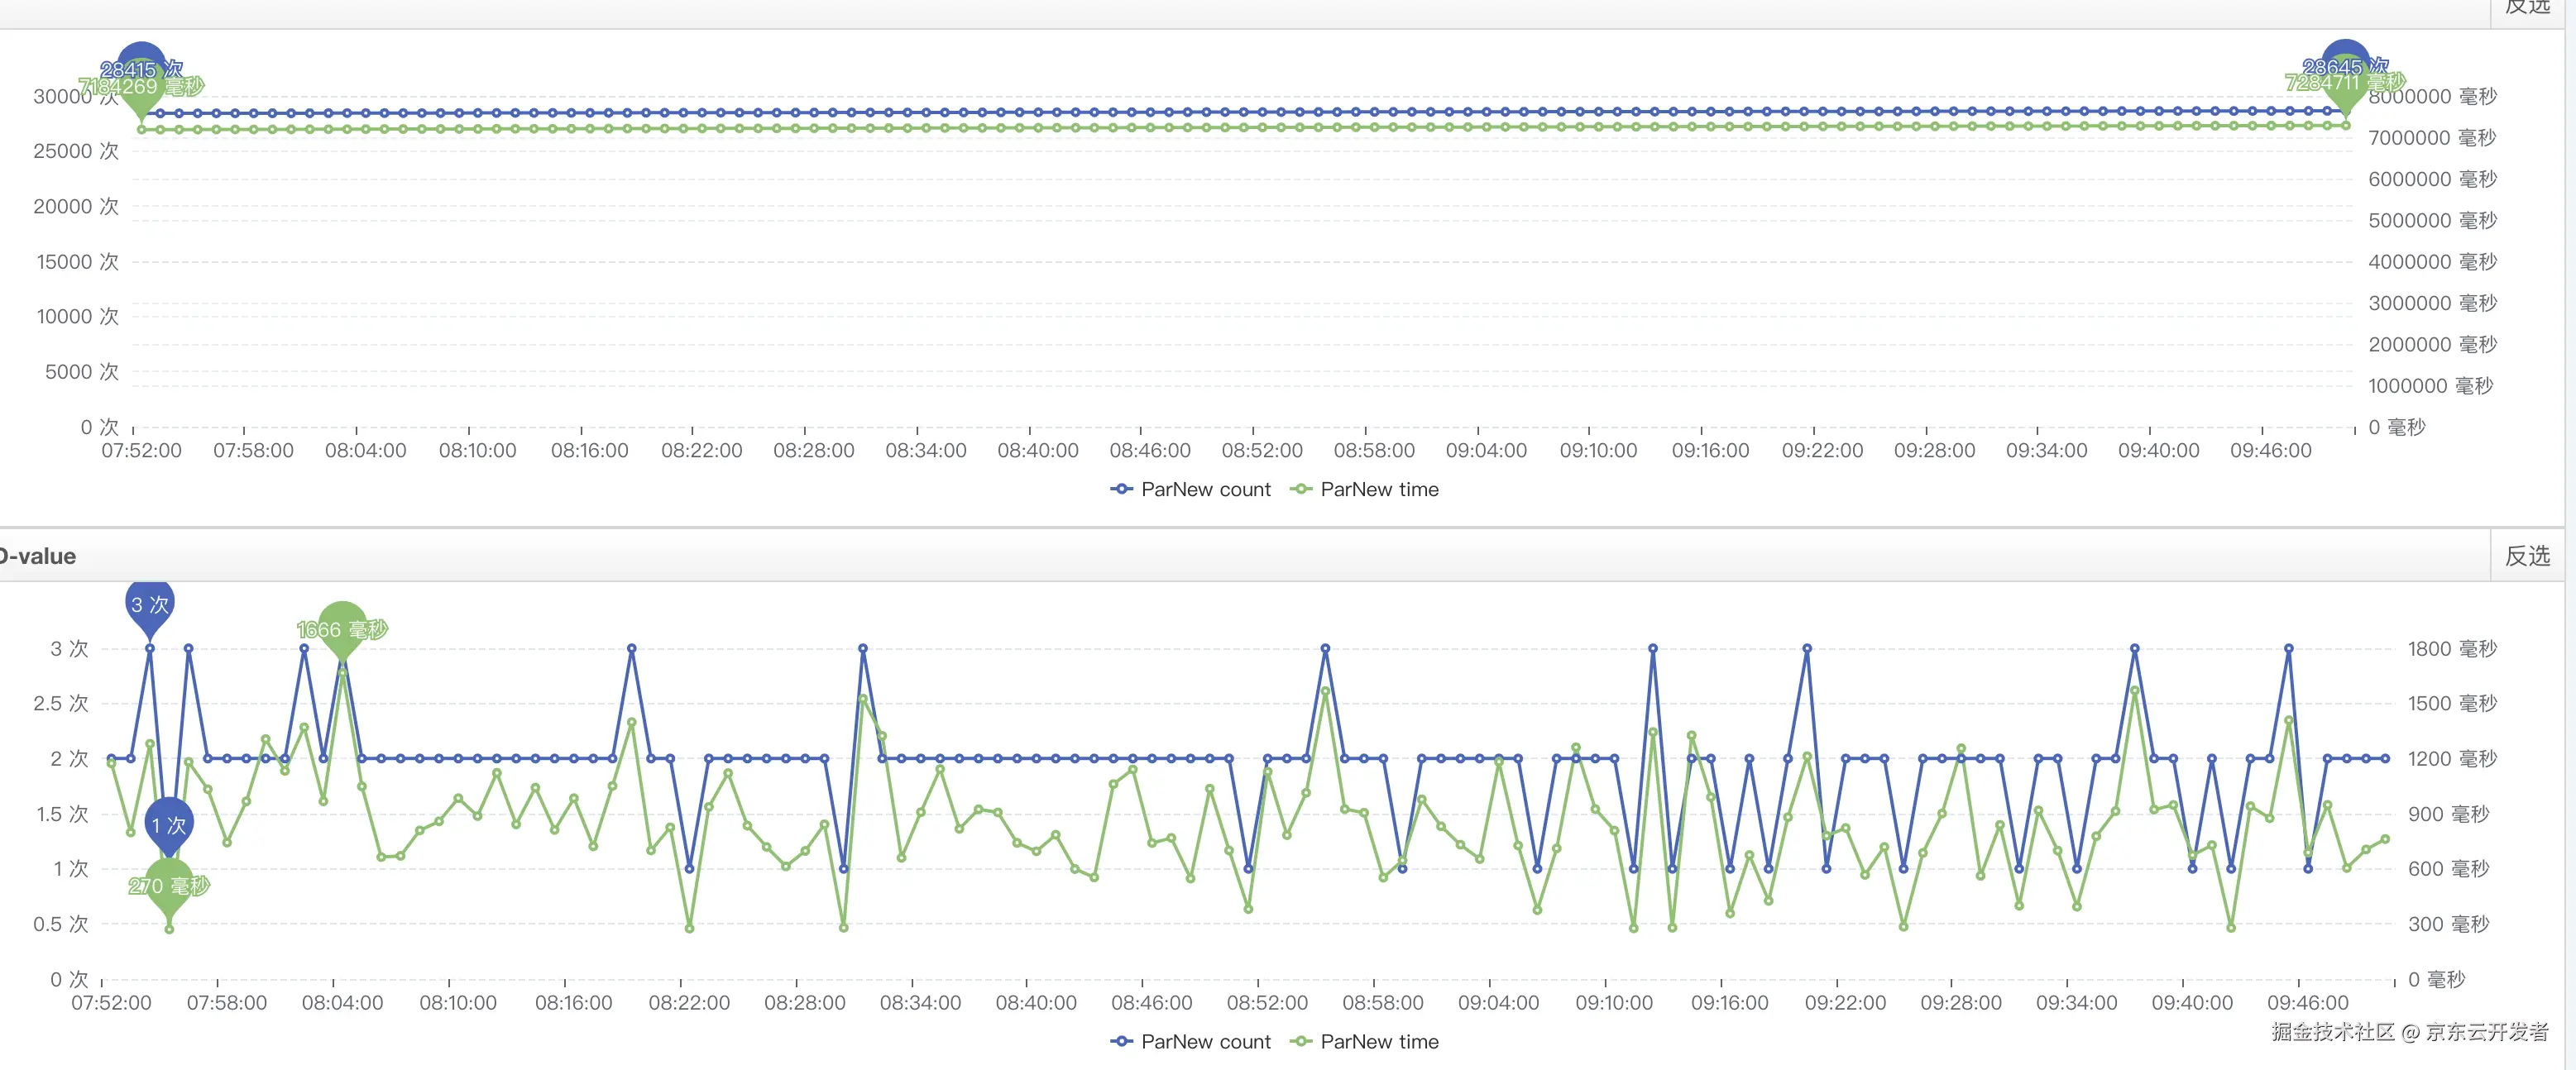Image resolution: width=2576 pixels, height=1070 pixels.
Task: Click the 反选 button in D-value panel
Action: pos(2527,556)
